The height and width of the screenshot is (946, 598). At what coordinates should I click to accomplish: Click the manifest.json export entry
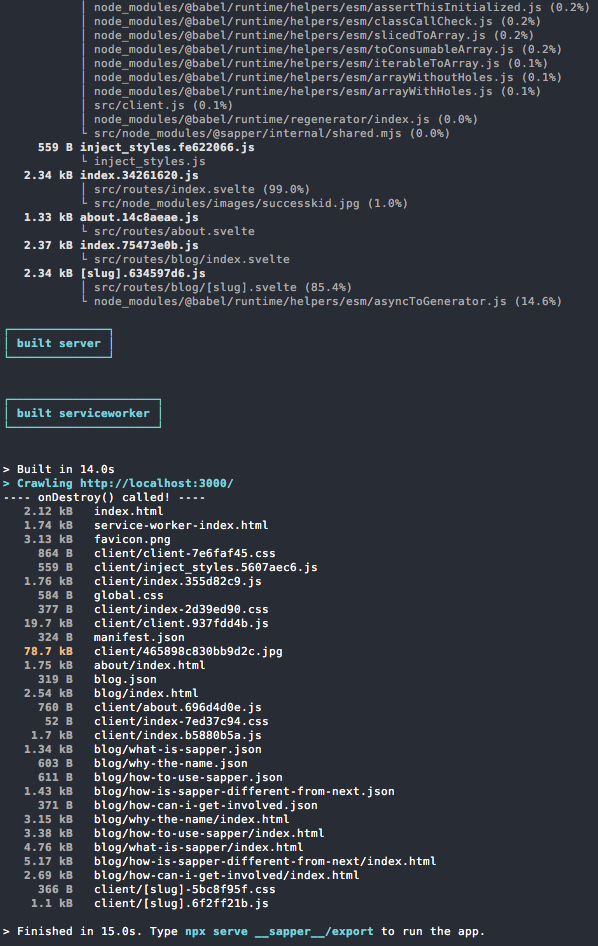point(139,637)
